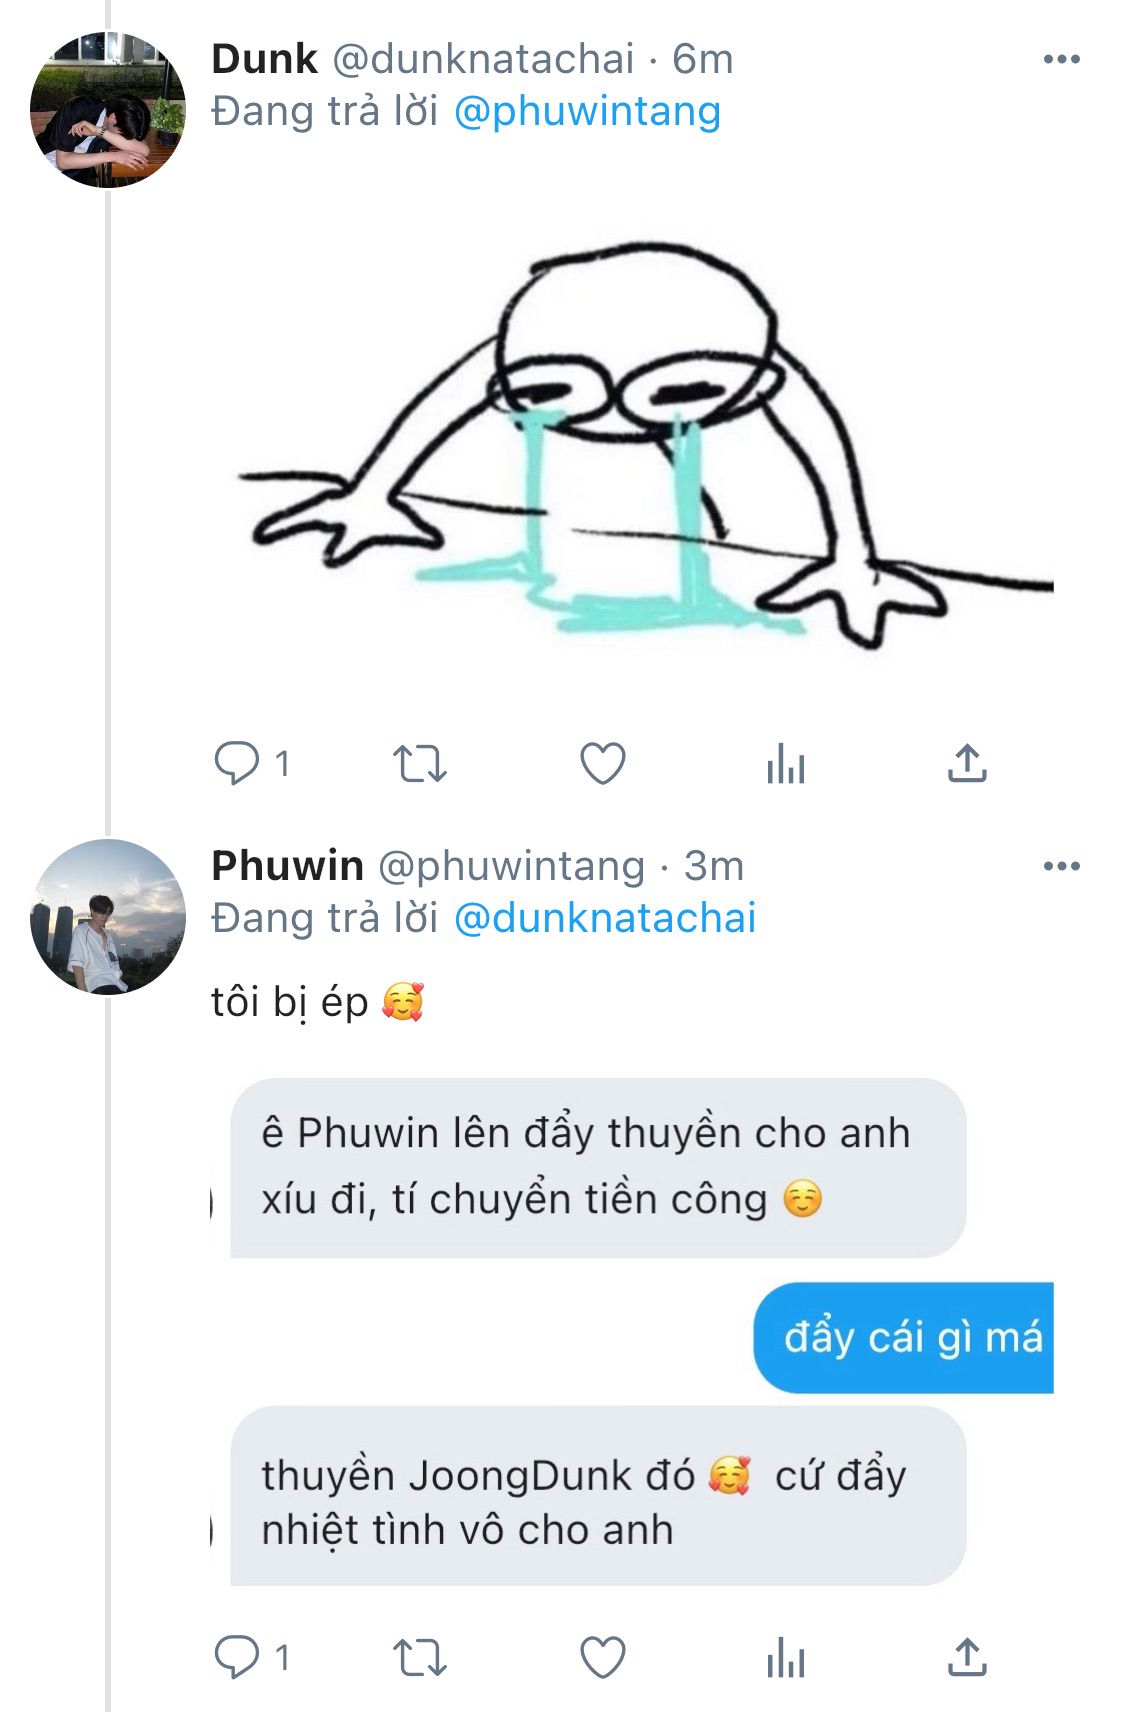
Task: Open Phuwin's profile picture
Action: click(108, 916)
